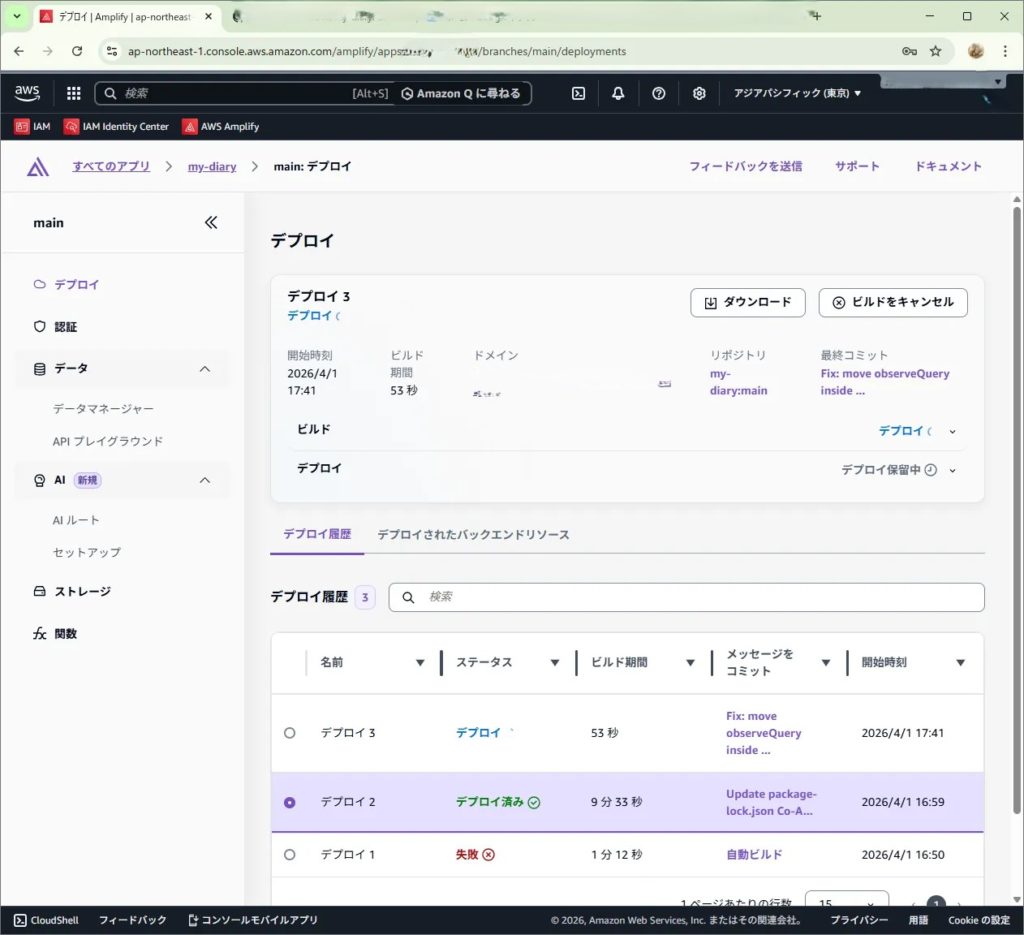Open the help question mark menu
The width and height of the screenshot is (1024, 935).
tap(658, 93)
